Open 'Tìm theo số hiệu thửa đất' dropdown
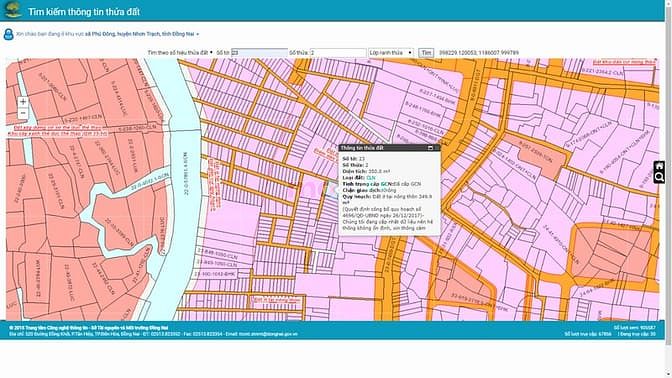672x378 pixels. click(x=180, y=53)
